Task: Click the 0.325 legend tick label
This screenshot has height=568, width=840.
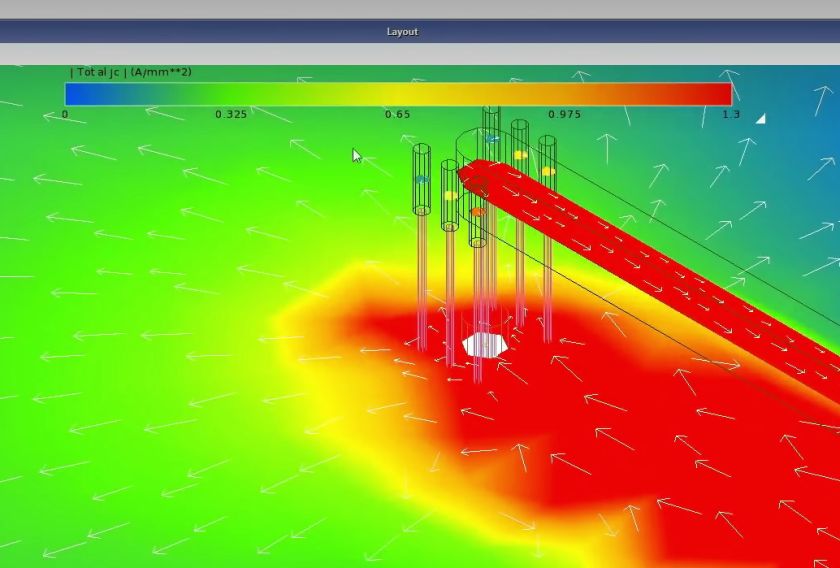Action: pyautogui.click(x=231, y=114)
